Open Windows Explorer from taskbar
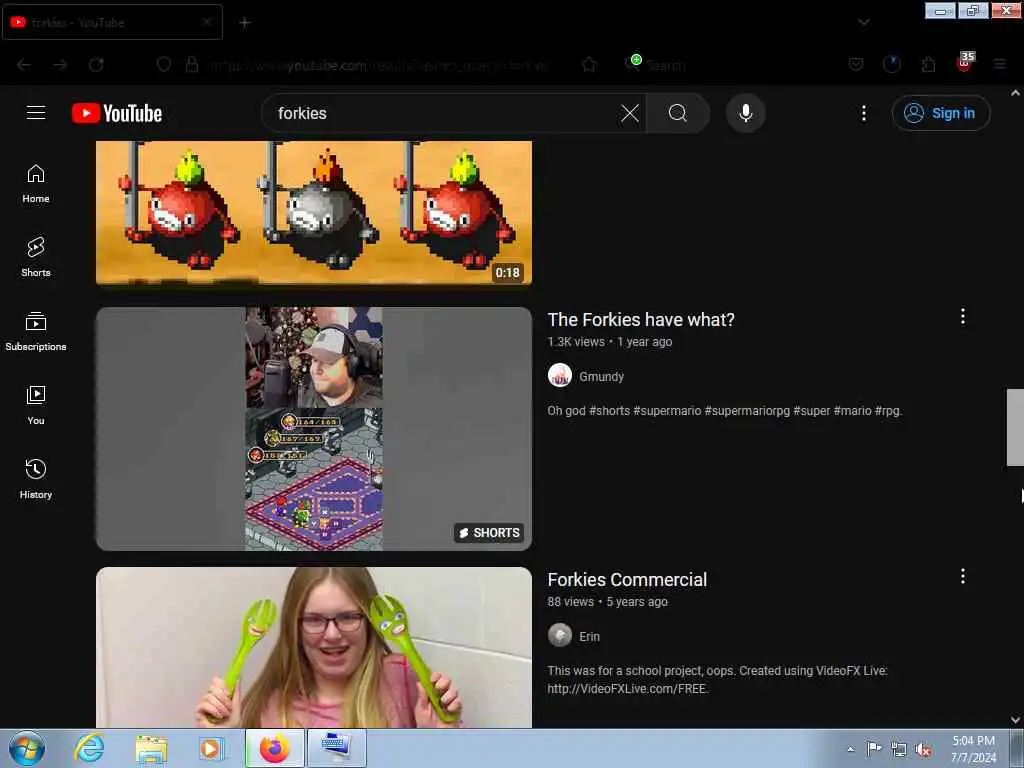The image size is (1024, 768). pos(151,748)
